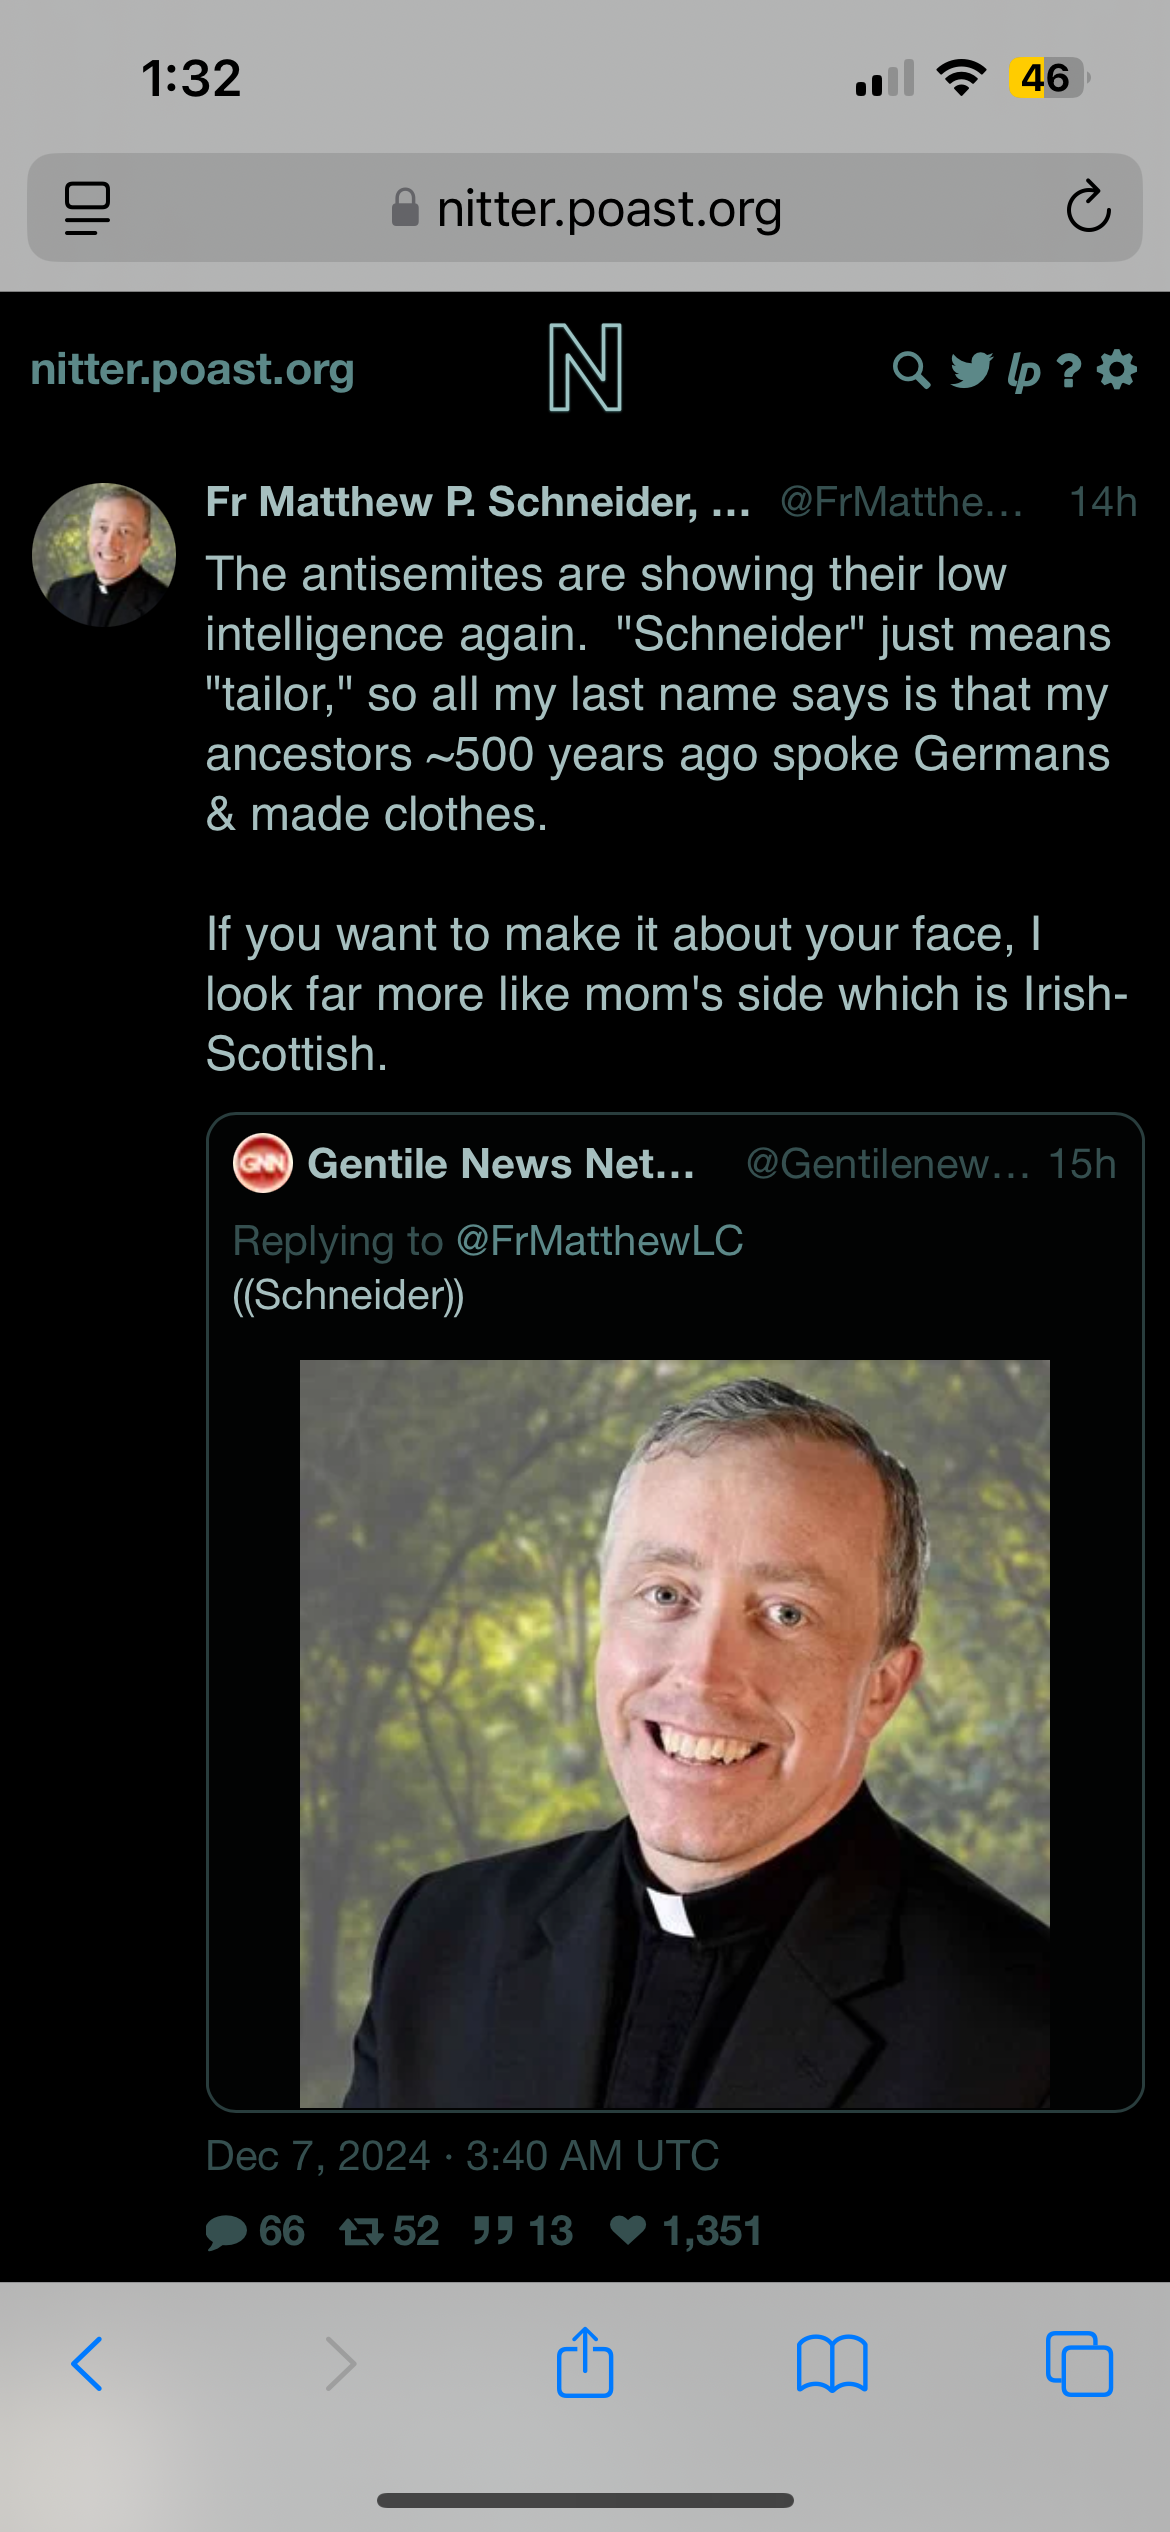Image resolution: width=1170 pixels, height=2532 pixels.
Task: Go back with Safari back chevron
Action: [x=87, y=2364]
